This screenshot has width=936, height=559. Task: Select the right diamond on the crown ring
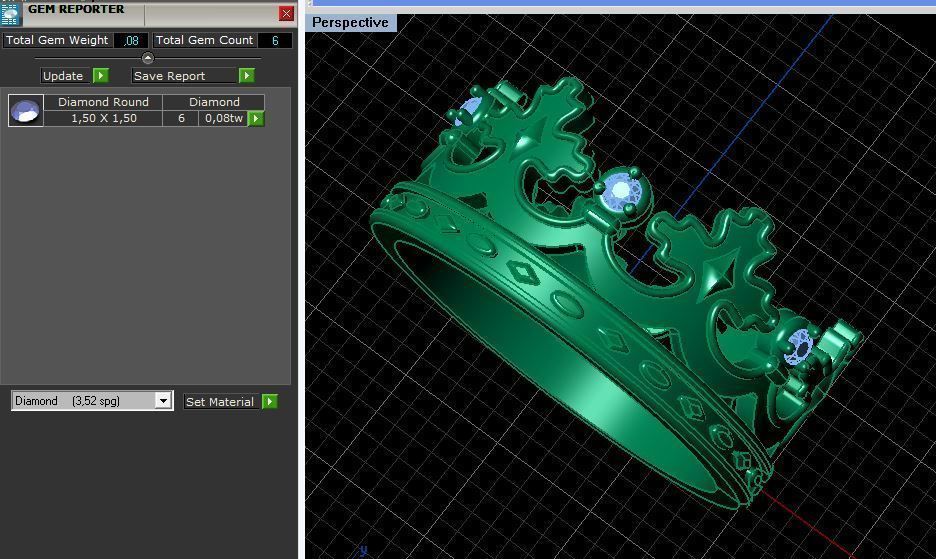coord(798,346)
